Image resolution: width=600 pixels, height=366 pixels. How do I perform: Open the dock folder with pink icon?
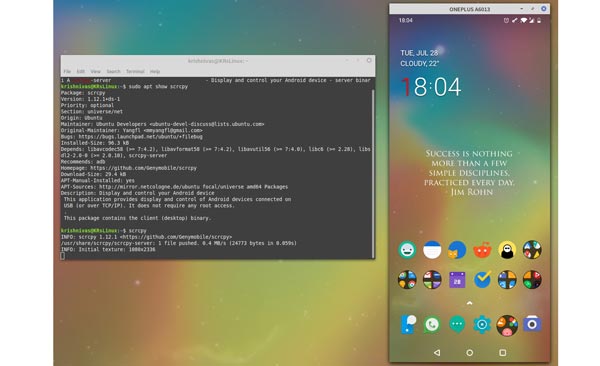point(507,325)
